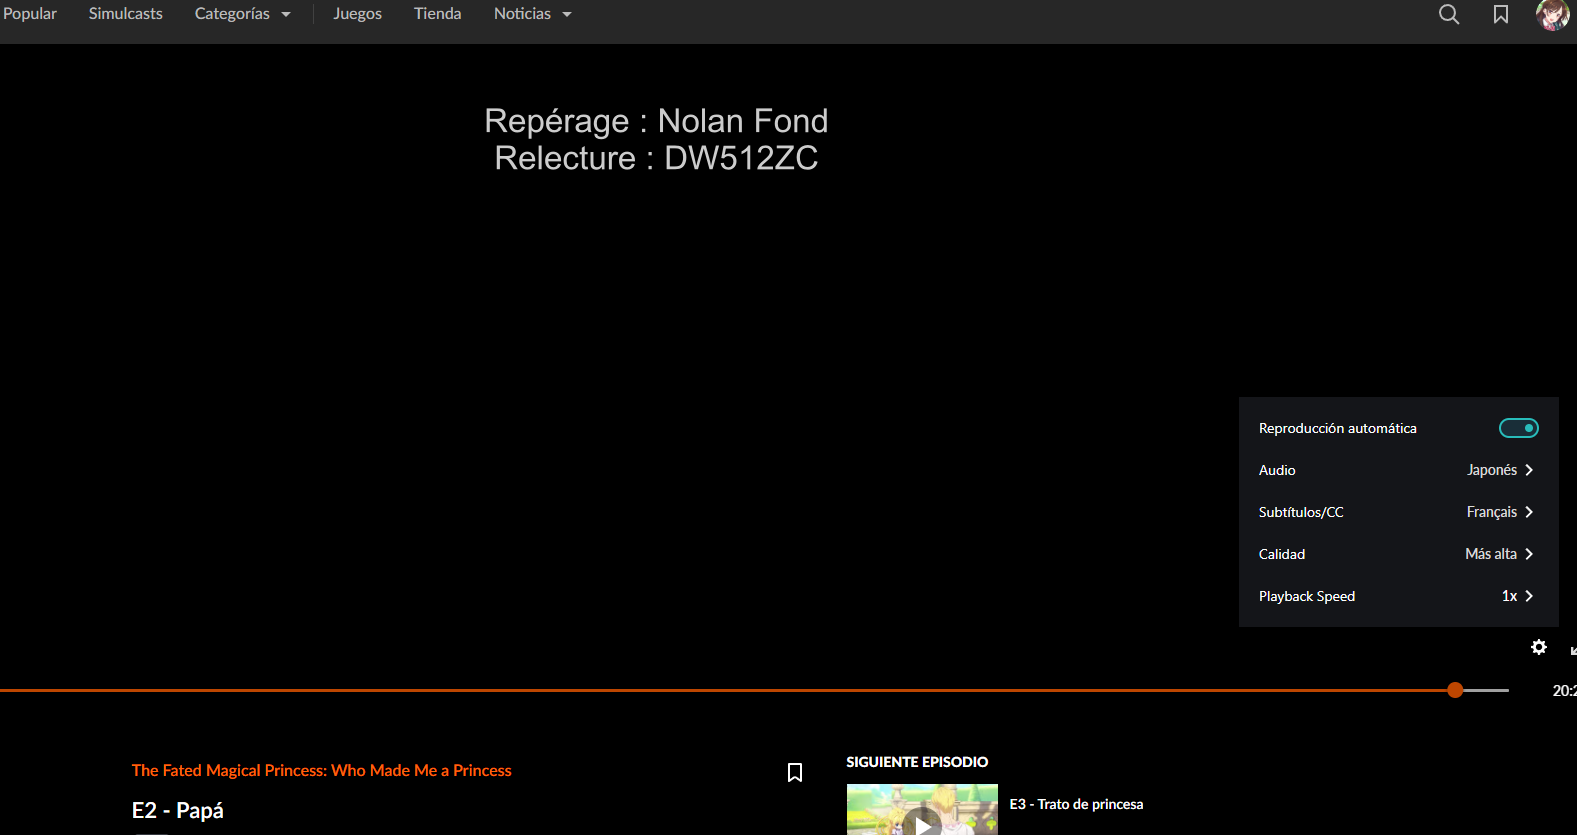Click the settings gear icon in player
This screenshot has height=835, width=1577.
tap(1538, 647)
